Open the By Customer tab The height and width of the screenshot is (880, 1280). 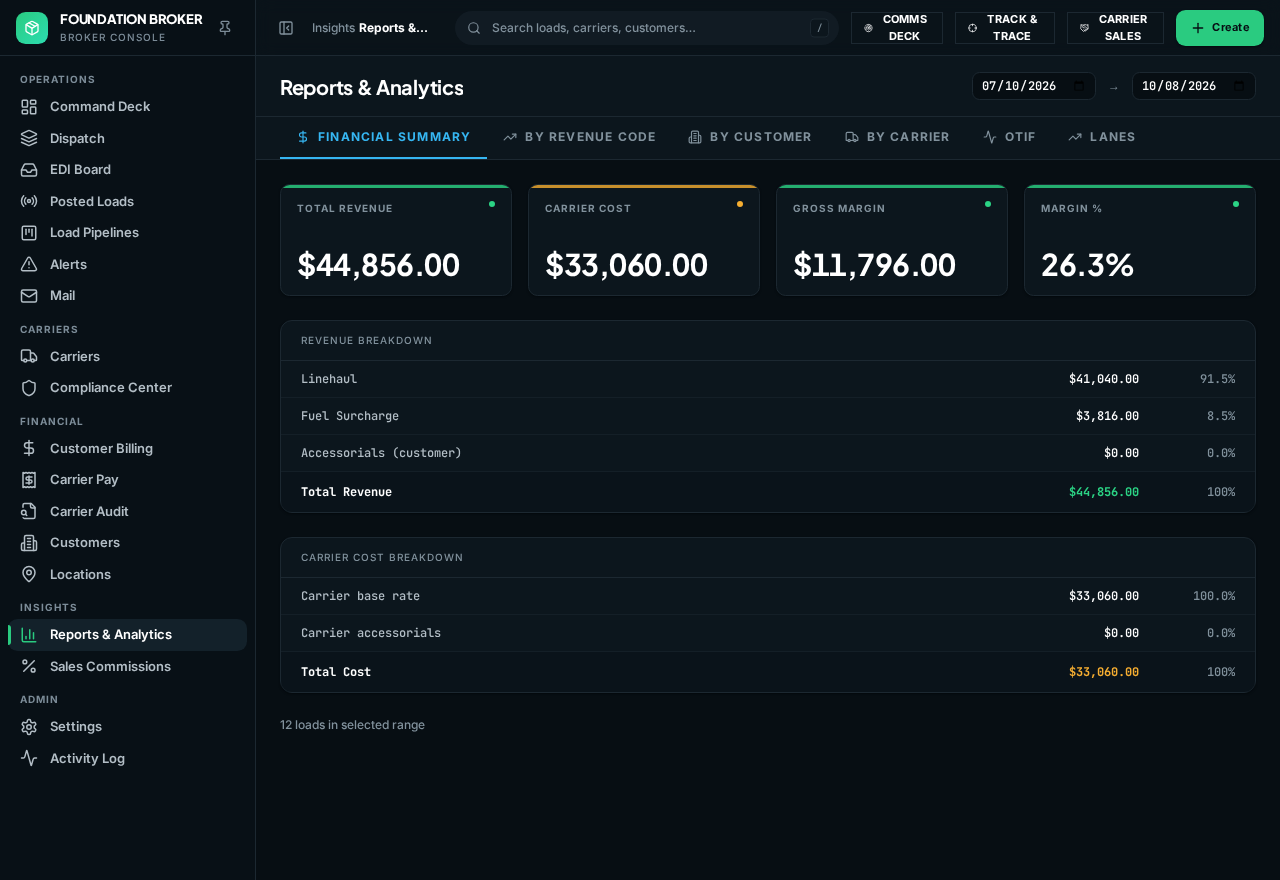point(750,137)
